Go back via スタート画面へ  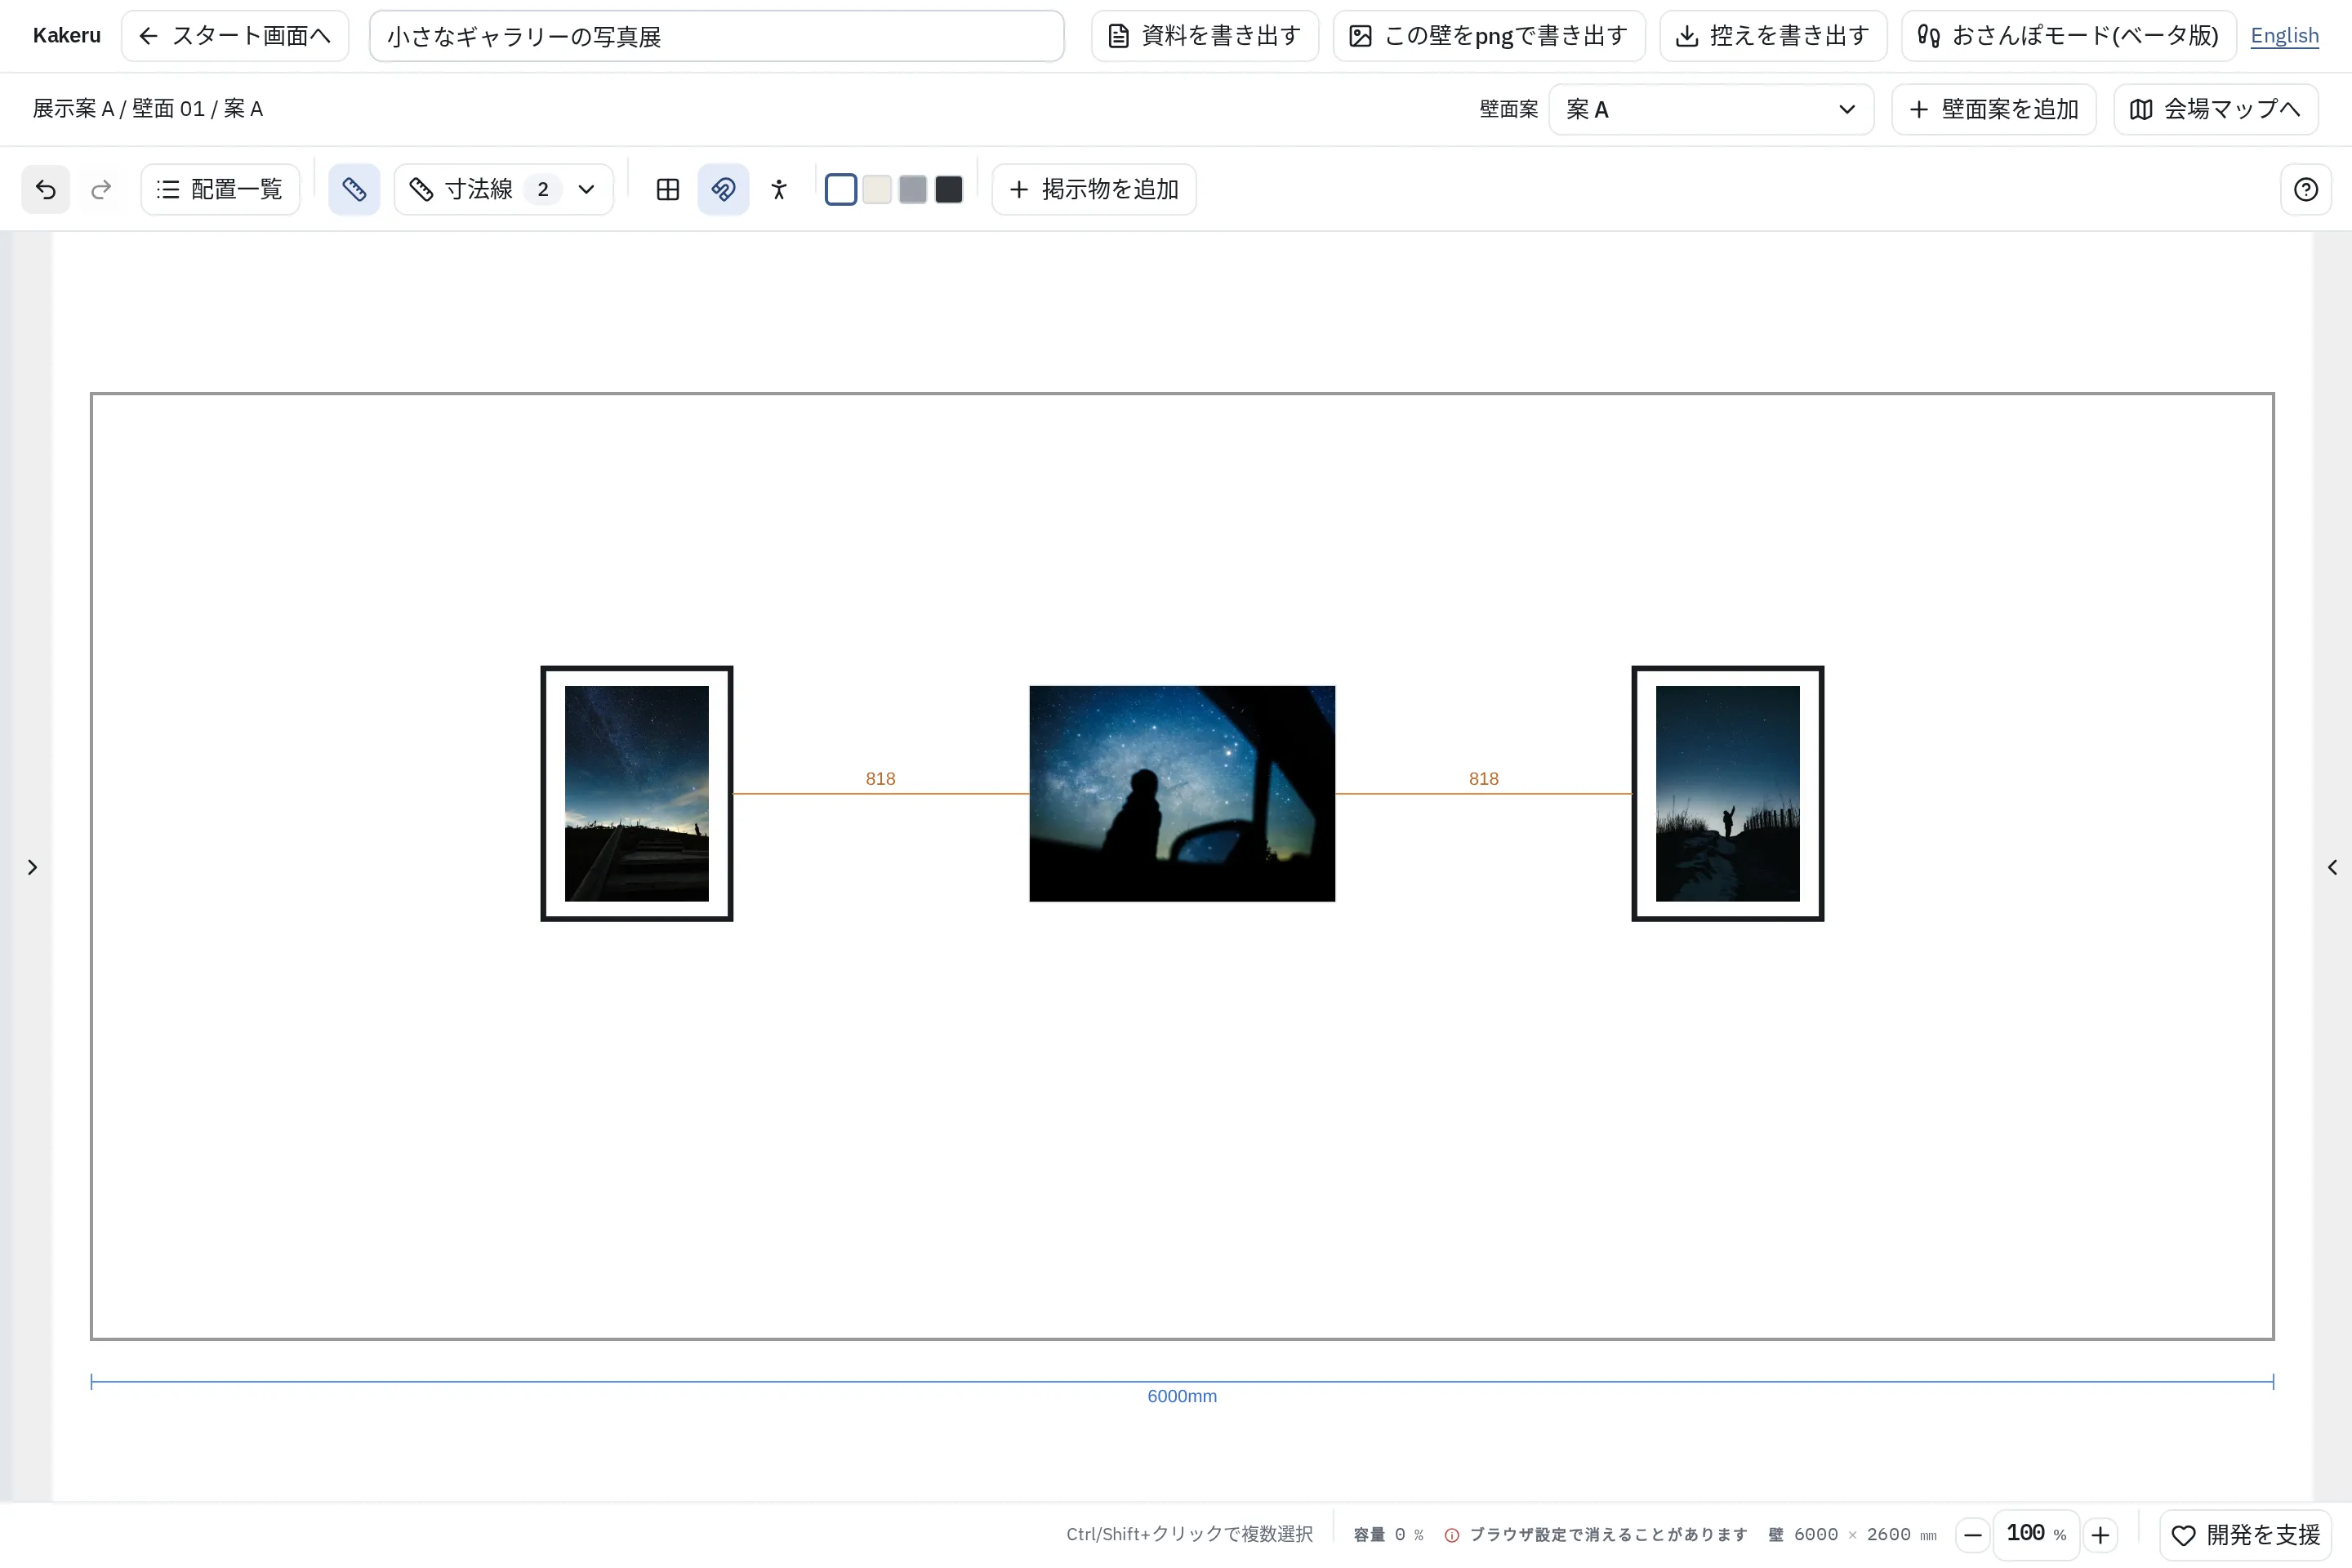[235, 36]
